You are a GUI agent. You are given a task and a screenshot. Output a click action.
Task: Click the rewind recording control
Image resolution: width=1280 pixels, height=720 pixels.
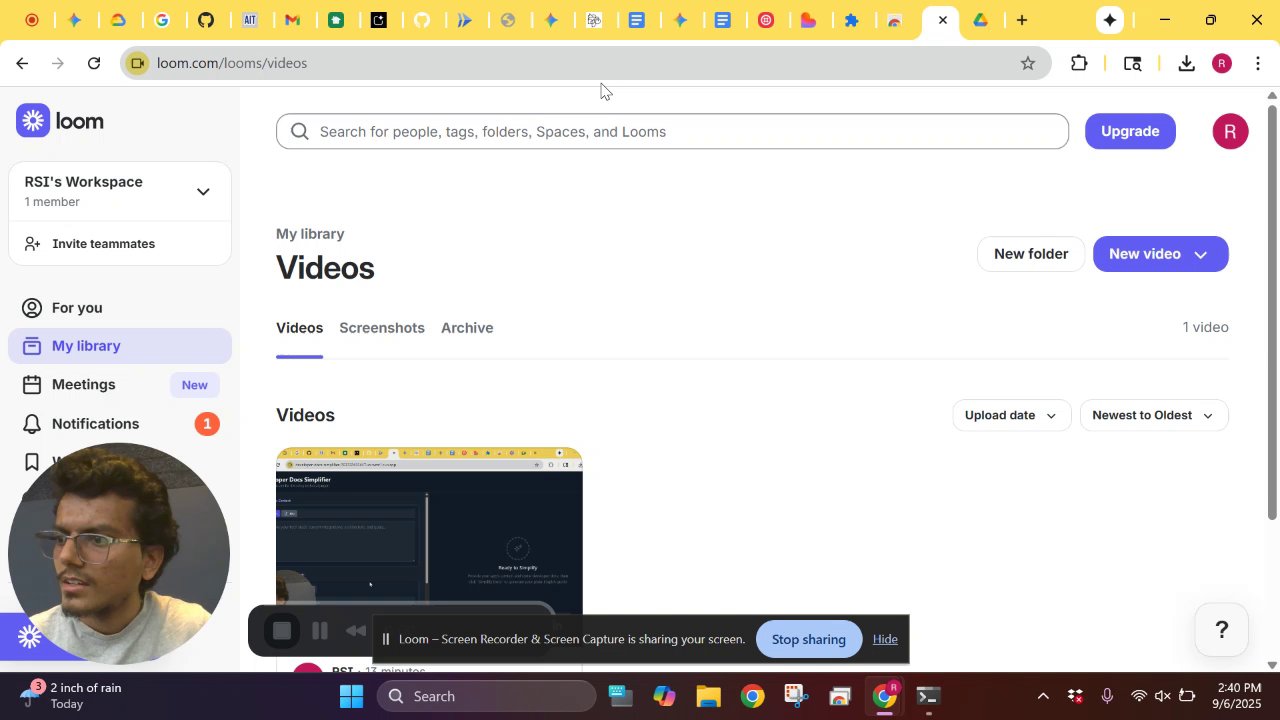pyautogui.click(x=356, y=631)
